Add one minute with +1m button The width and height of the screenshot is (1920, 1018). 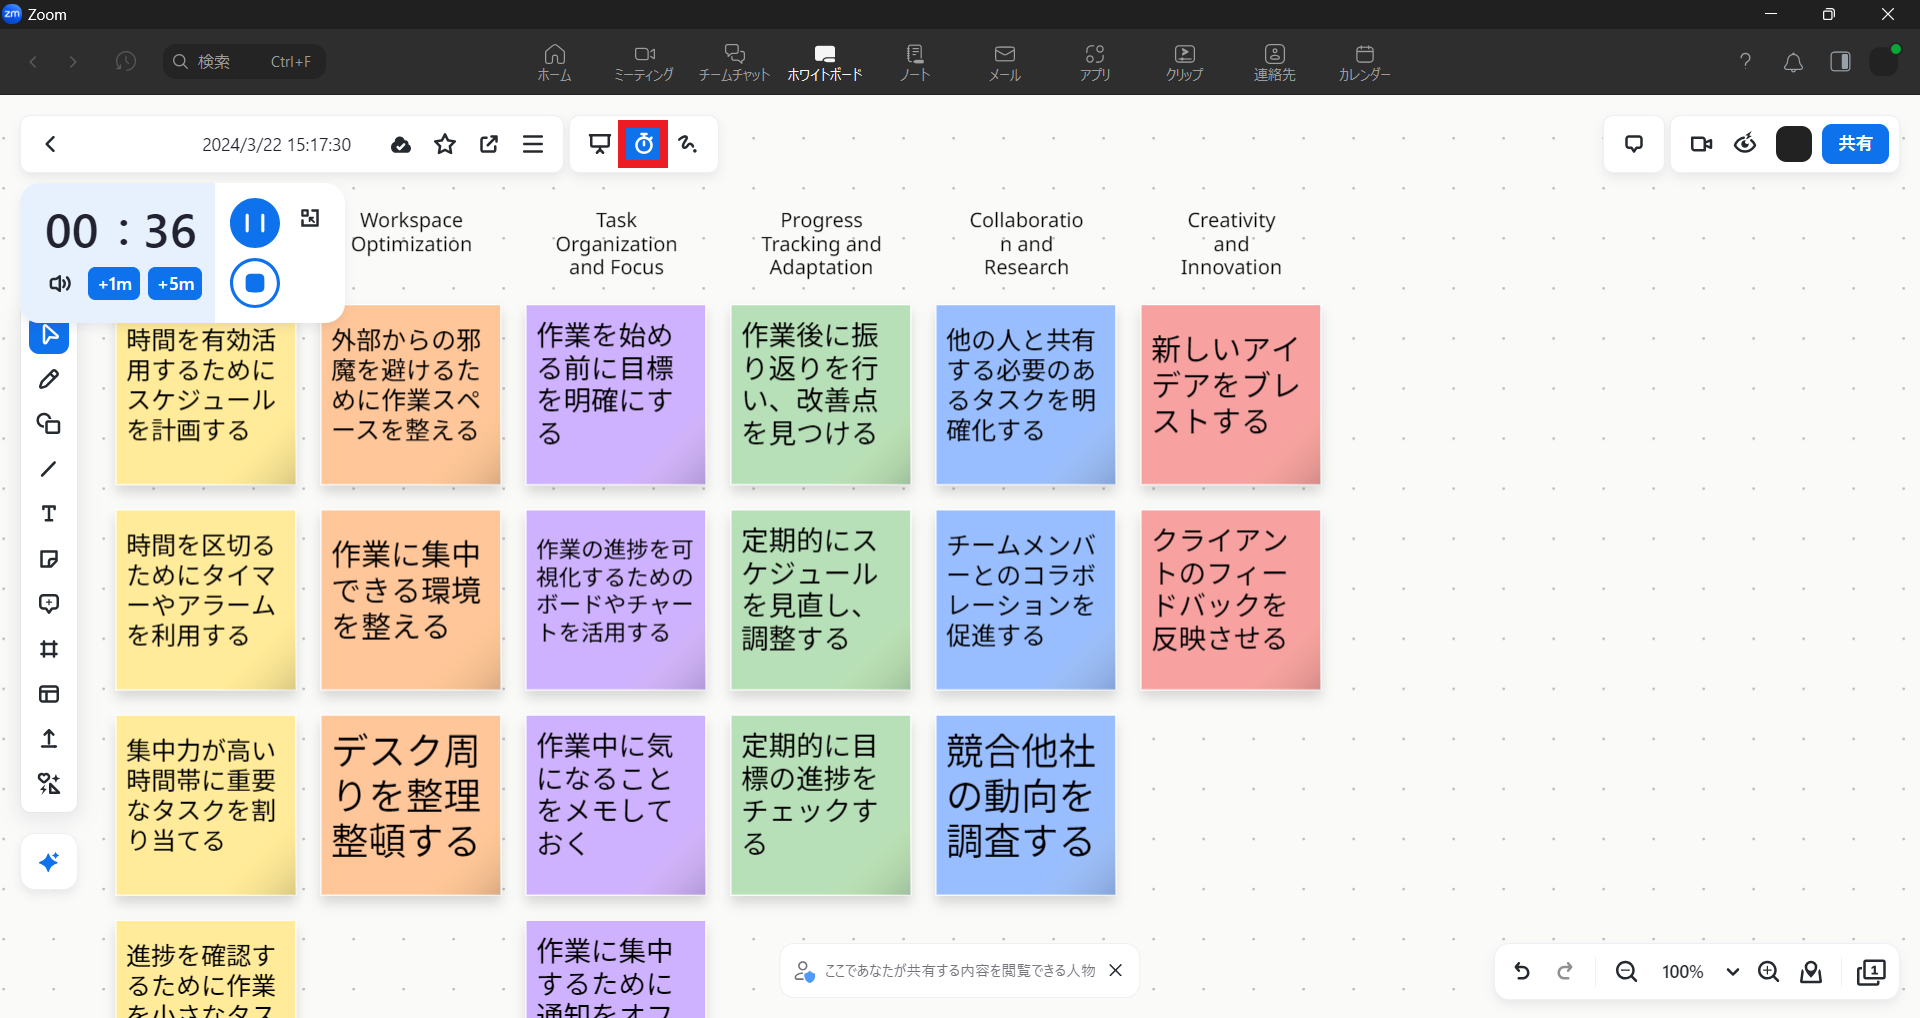click(114, 284)
